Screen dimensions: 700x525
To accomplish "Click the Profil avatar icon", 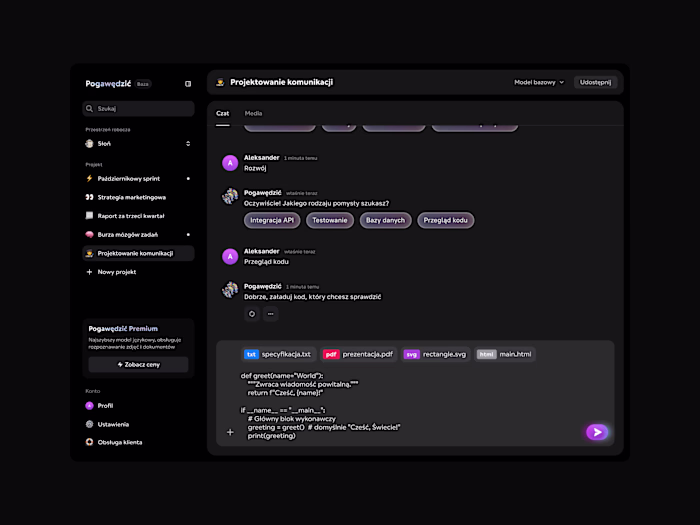I will 89,405.
